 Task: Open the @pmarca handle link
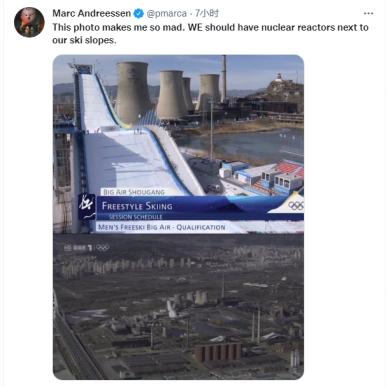166,14
